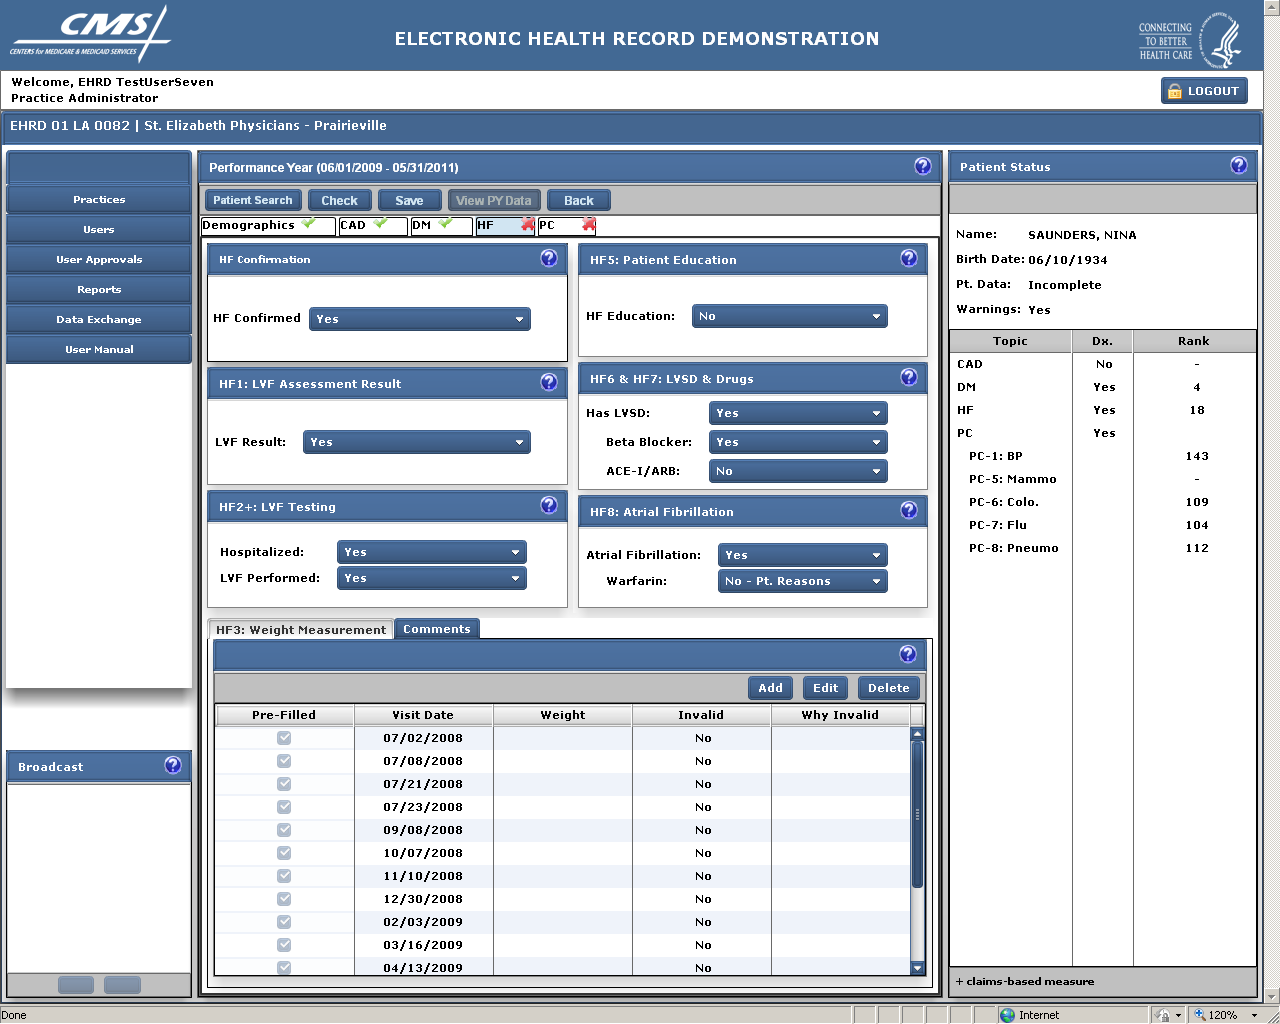Image resolution: width=1280 pixels, height=1024 pixels.
Task: Click the help icon in HF Confirmation panel
Action: [x=549, y=259]
